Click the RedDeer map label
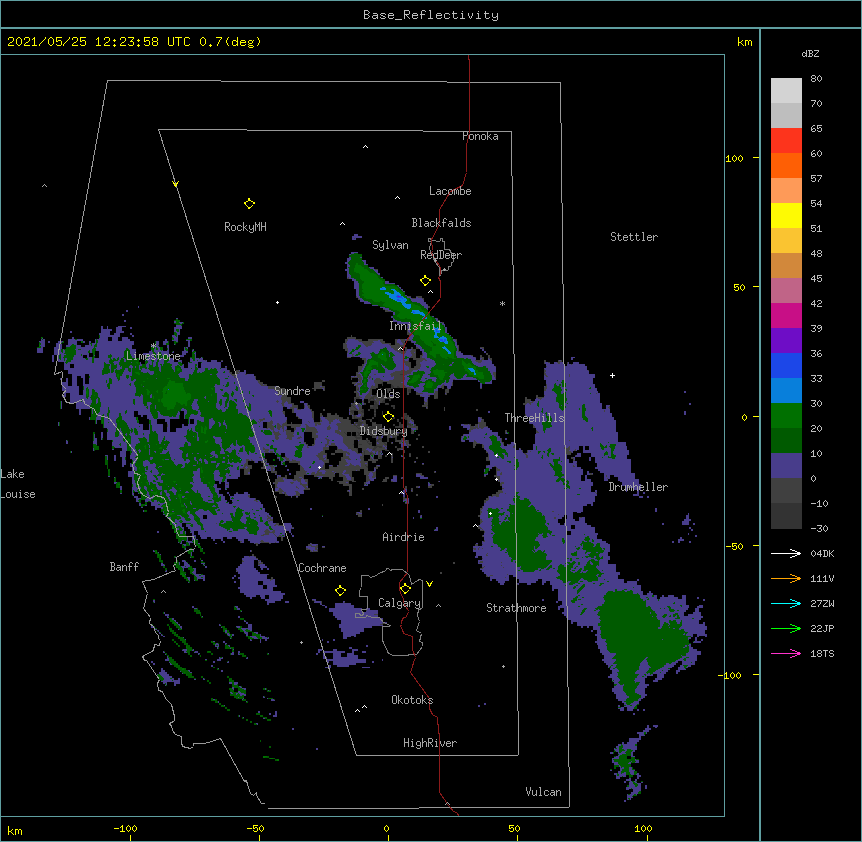Viewport: 862px width, 842px height. (x=441, y=254)
